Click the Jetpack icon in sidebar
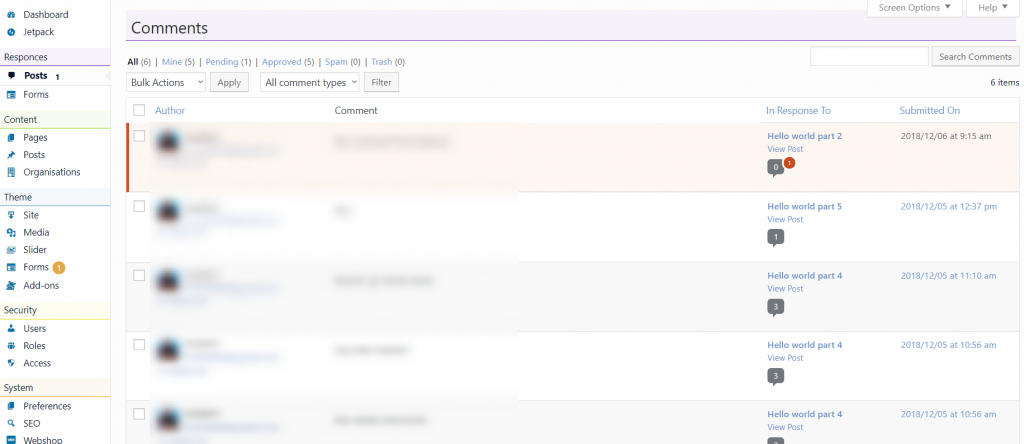1024x444 pixels. click(x=11, y=31)
